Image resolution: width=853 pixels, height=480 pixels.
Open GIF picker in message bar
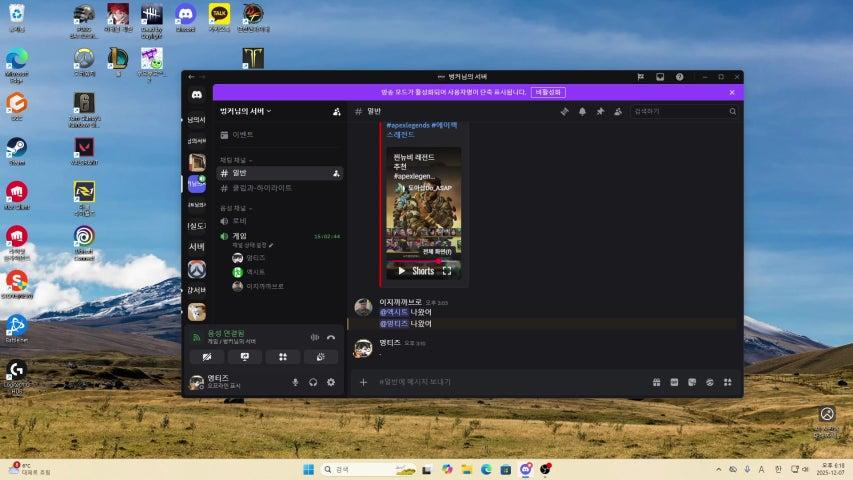[x=674, y=382]
